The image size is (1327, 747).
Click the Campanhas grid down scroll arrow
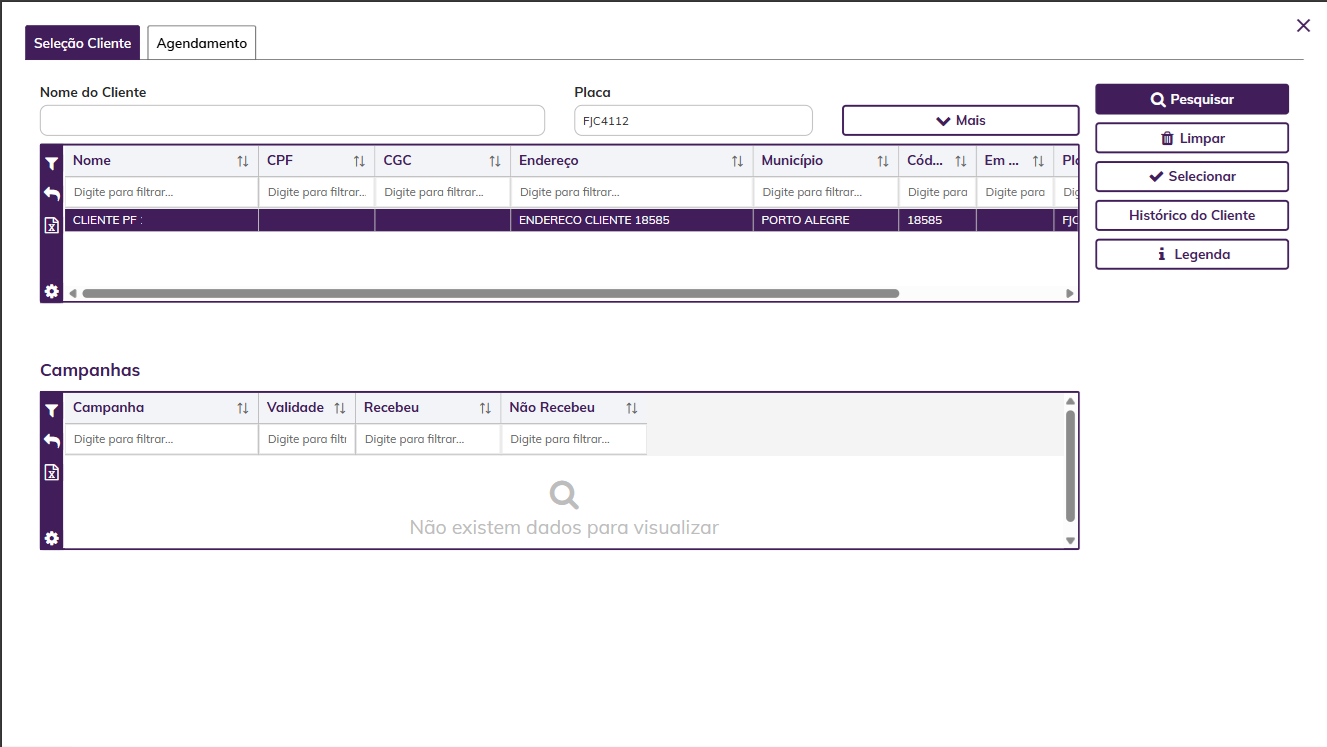click(x=1070, y=541)
